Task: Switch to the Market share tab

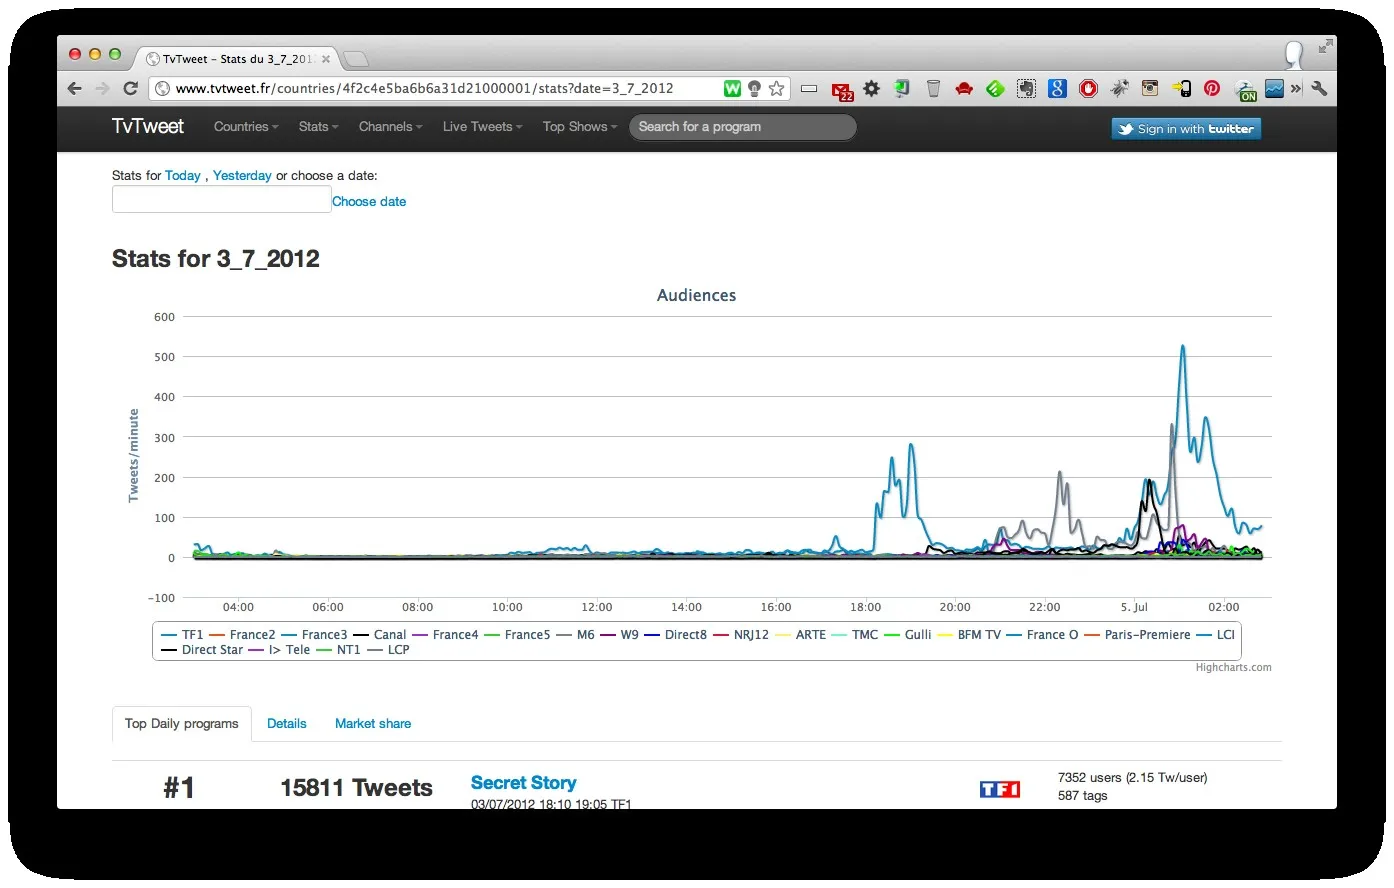Action: tap(373, 723)
